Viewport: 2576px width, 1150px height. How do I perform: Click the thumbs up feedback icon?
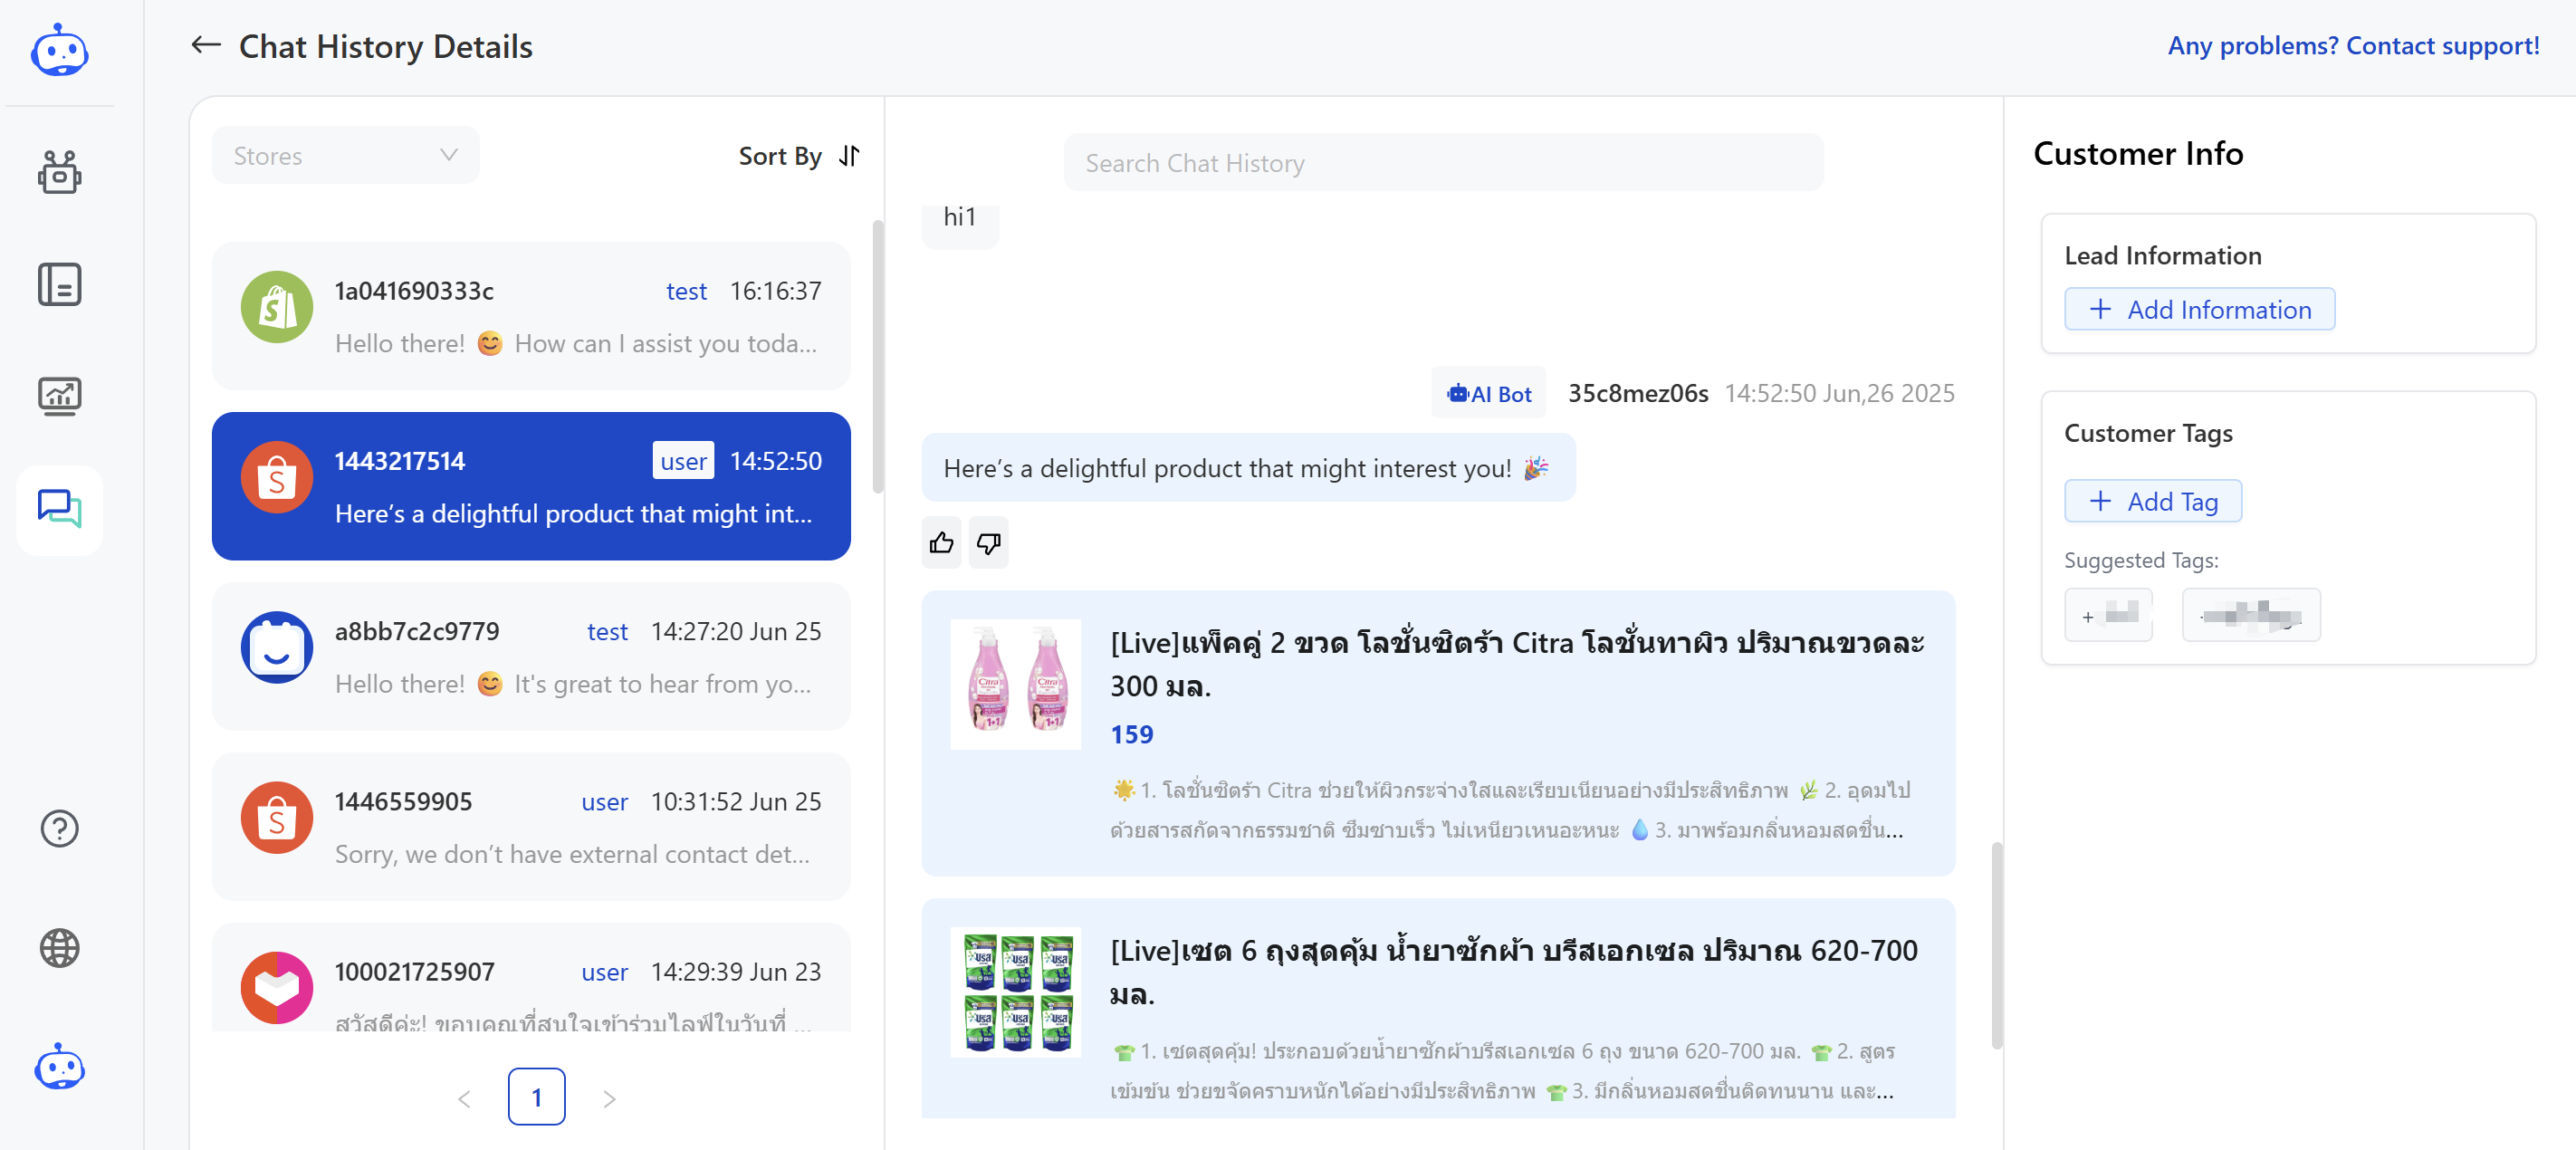coord(941,543)
